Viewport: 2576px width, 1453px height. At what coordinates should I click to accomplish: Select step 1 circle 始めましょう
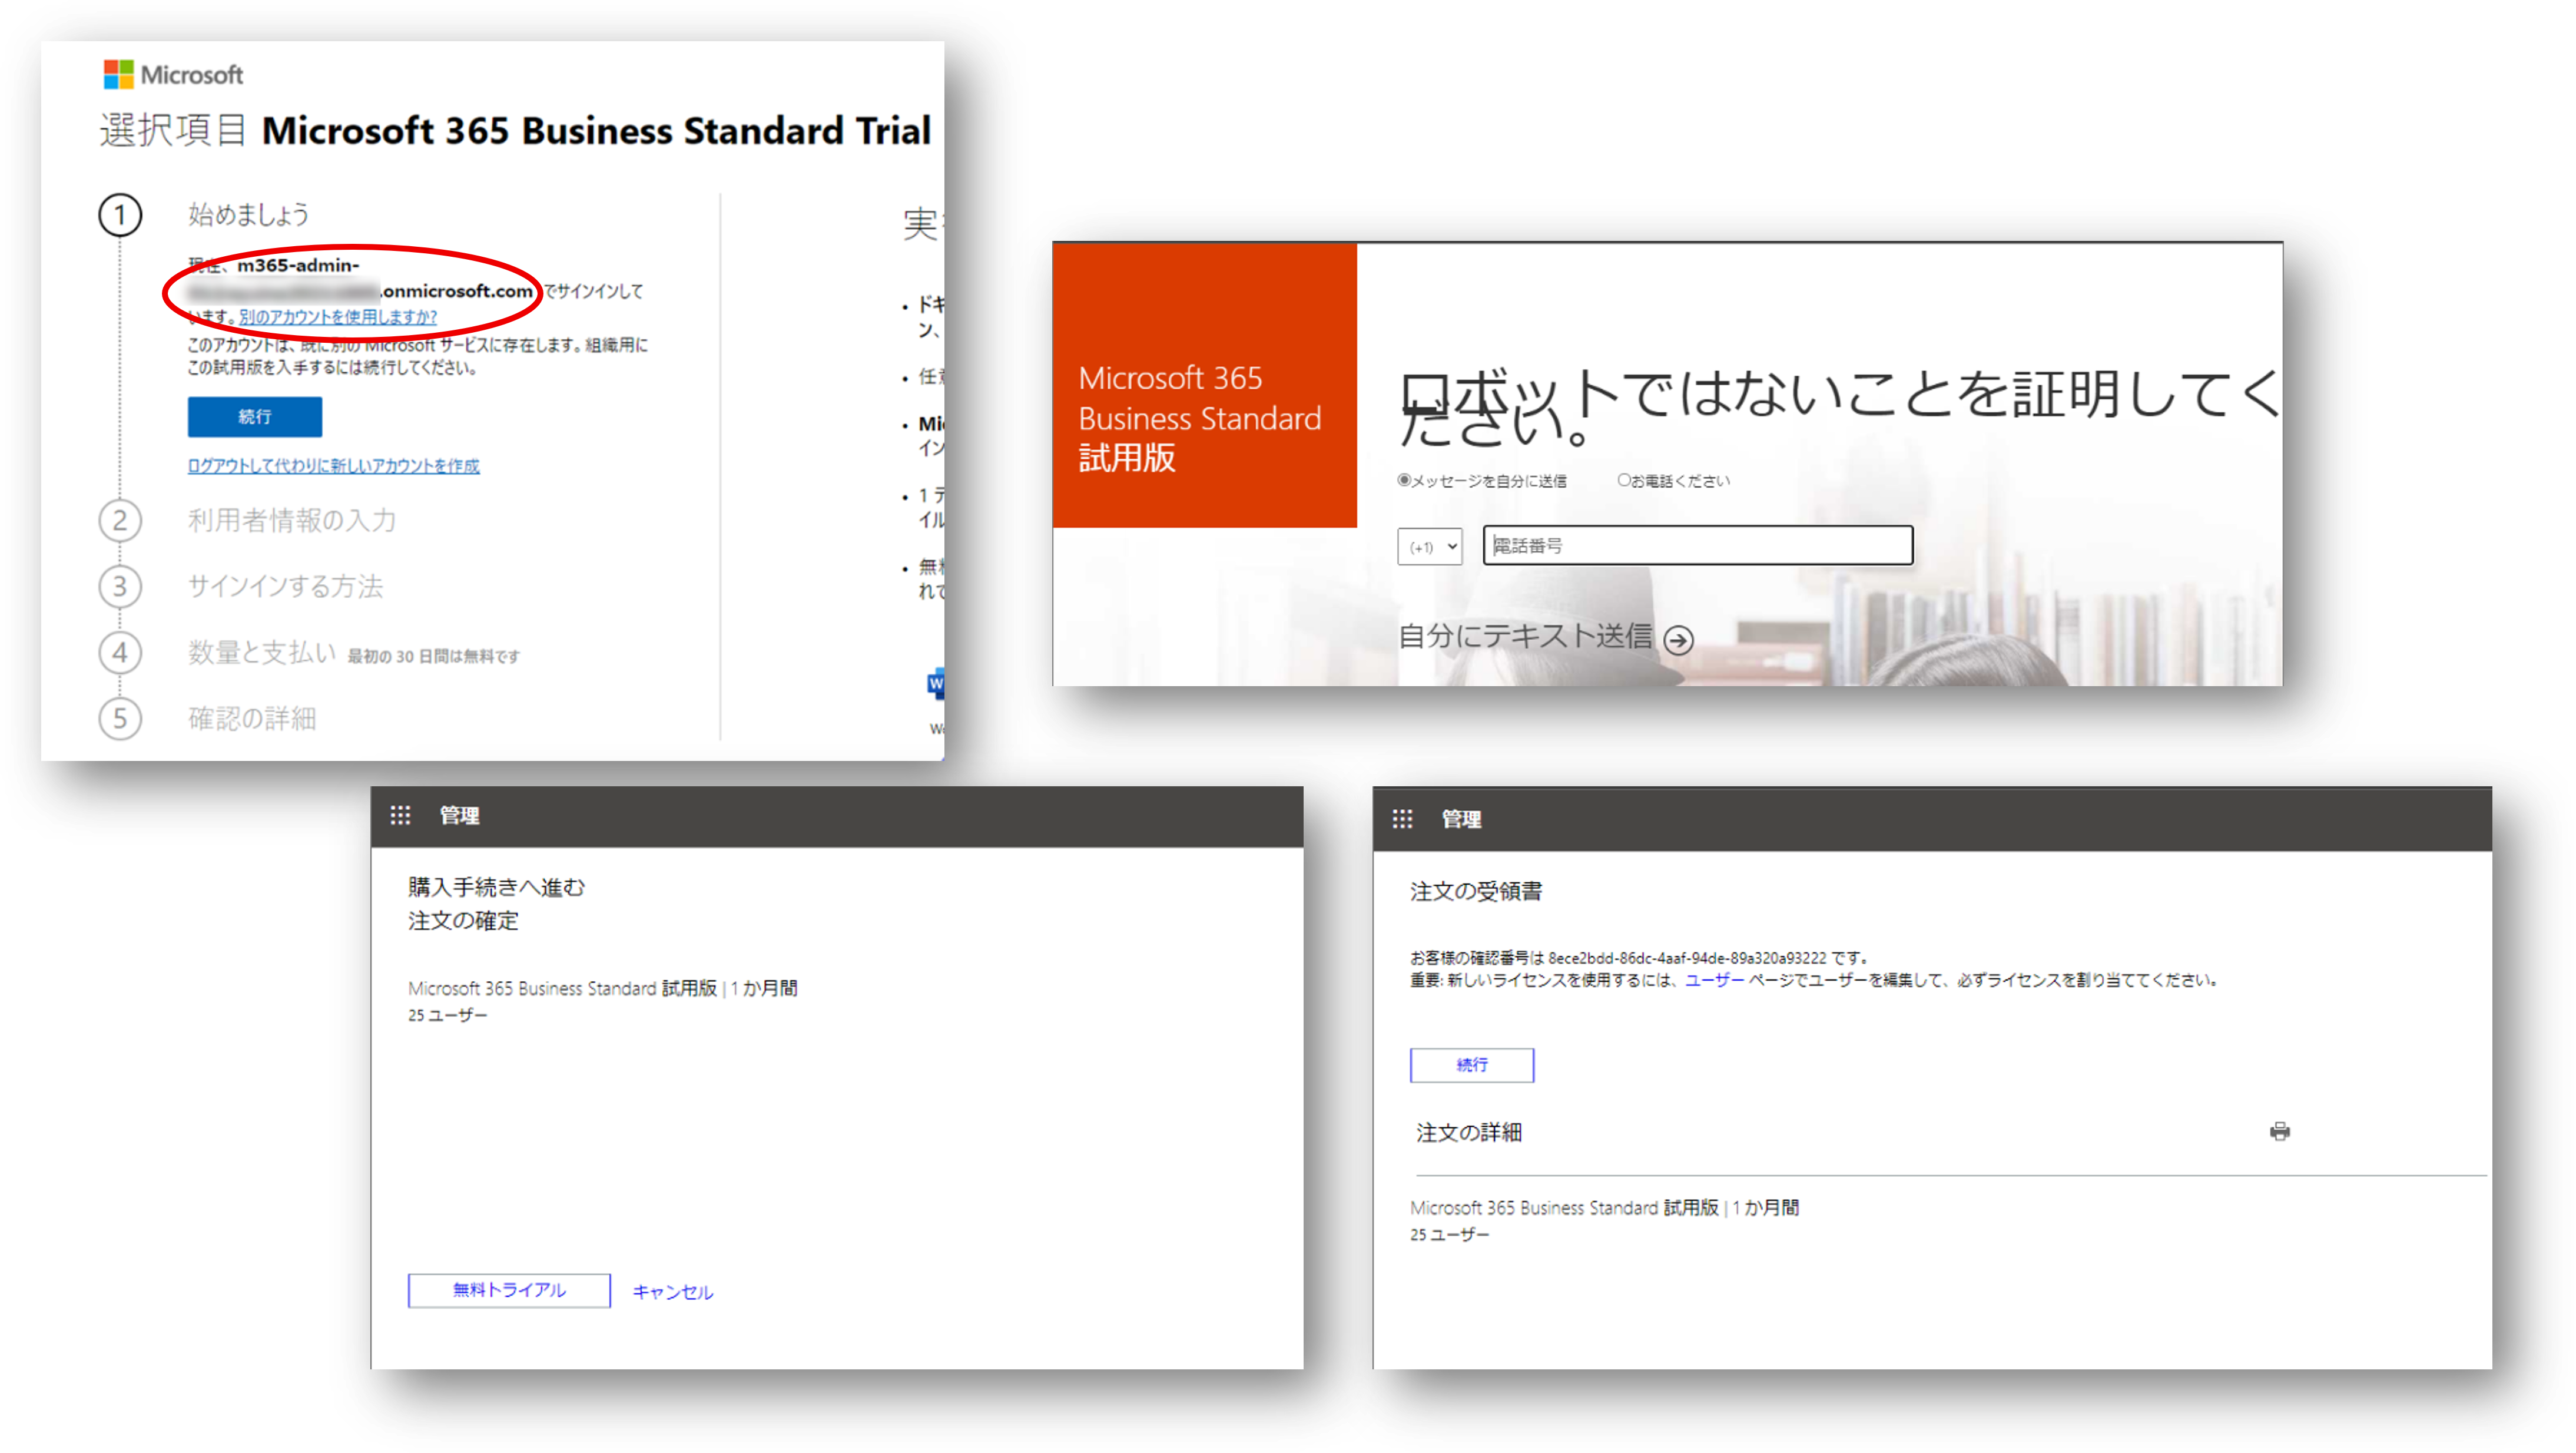click(x=120, y=215)
